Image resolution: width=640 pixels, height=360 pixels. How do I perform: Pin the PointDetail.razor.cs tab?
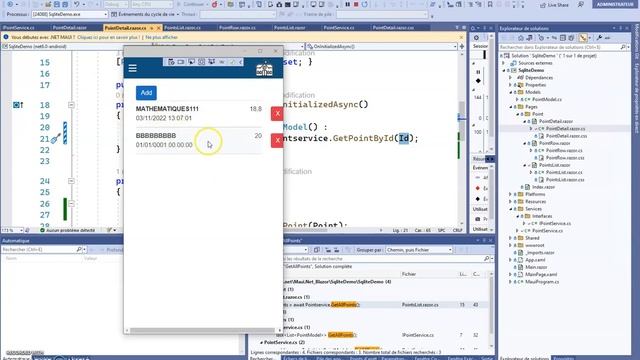pyautogui.click(x=151, y=28)
